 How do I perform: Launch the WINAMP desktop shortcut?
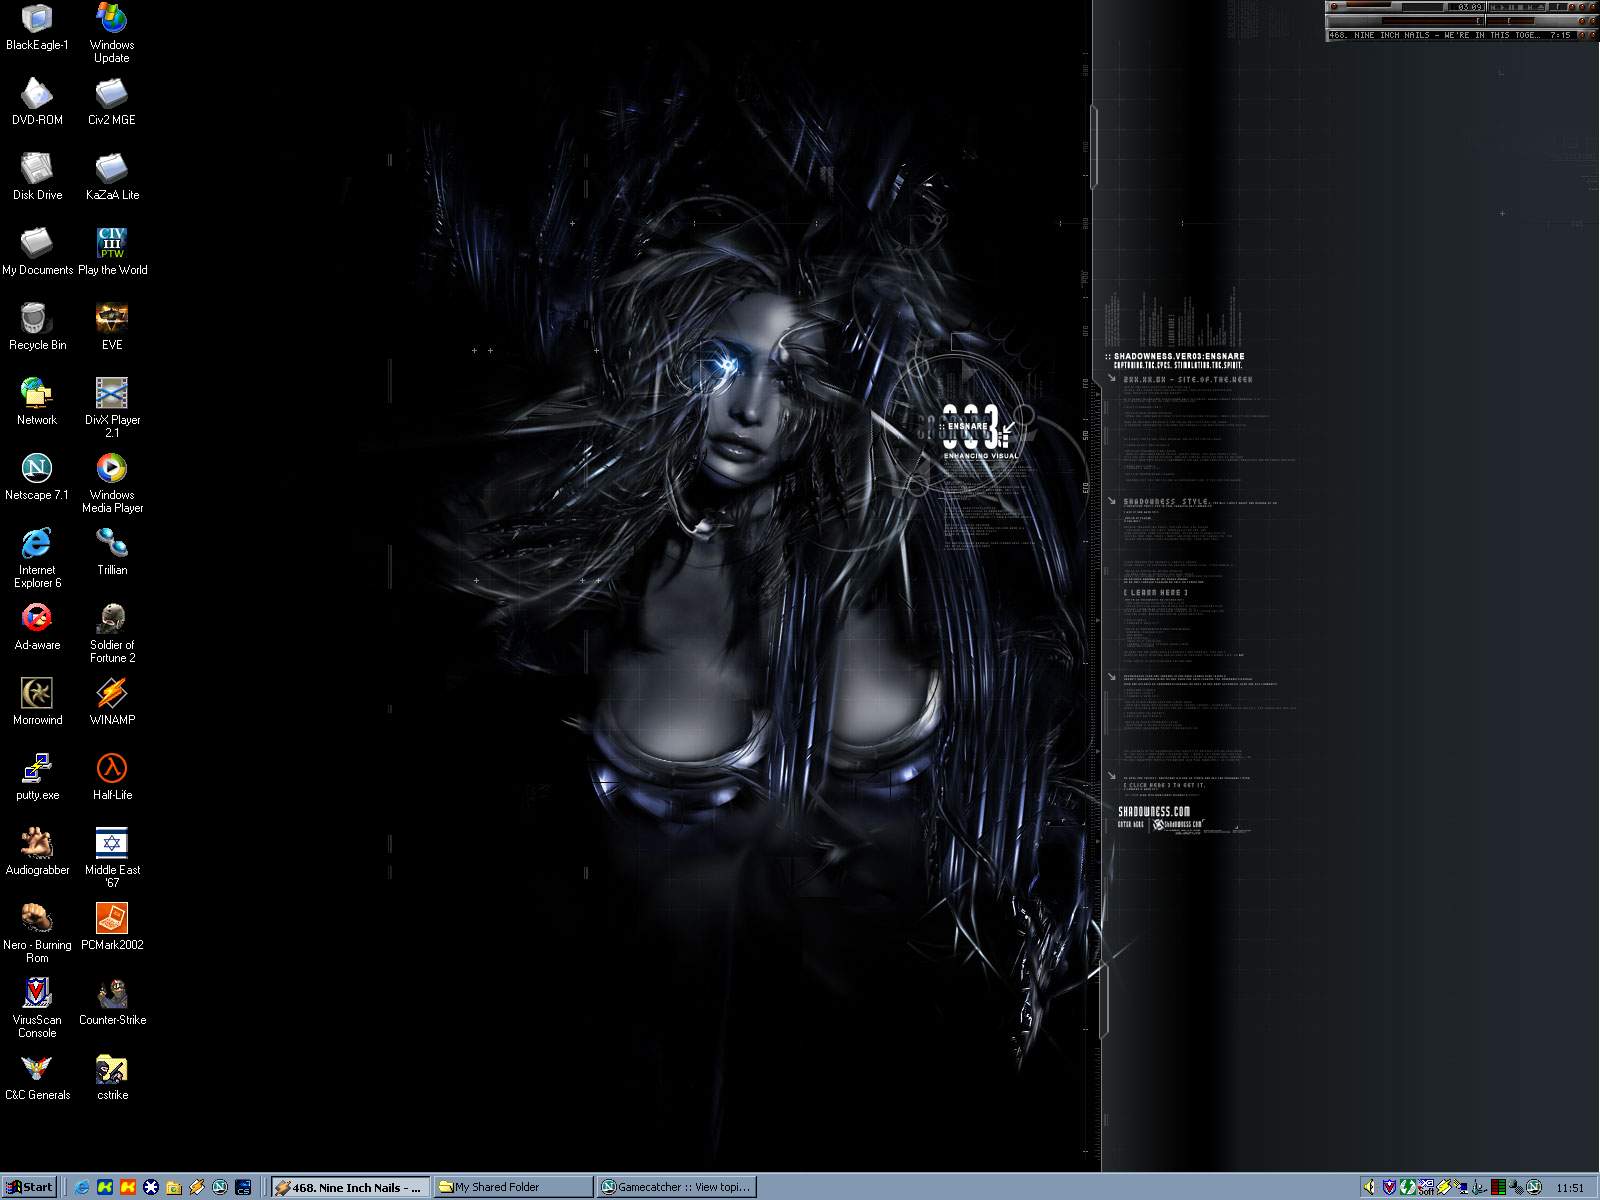(112, 702)
